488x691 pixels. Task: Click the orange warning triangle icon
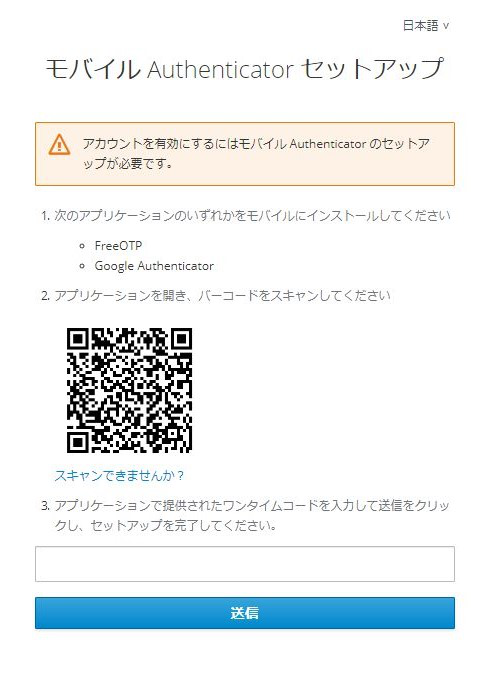pyautogui.click(x=59, y=145)
